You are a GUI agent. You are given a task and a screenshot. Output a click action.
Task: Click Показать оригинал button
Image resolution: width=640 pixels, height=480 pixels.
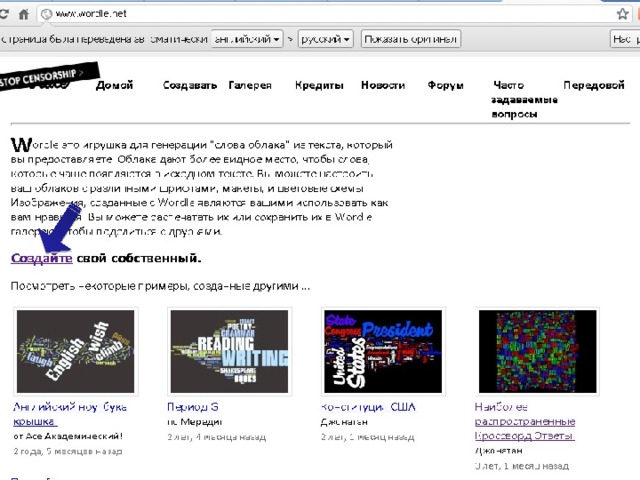[411, 39]
